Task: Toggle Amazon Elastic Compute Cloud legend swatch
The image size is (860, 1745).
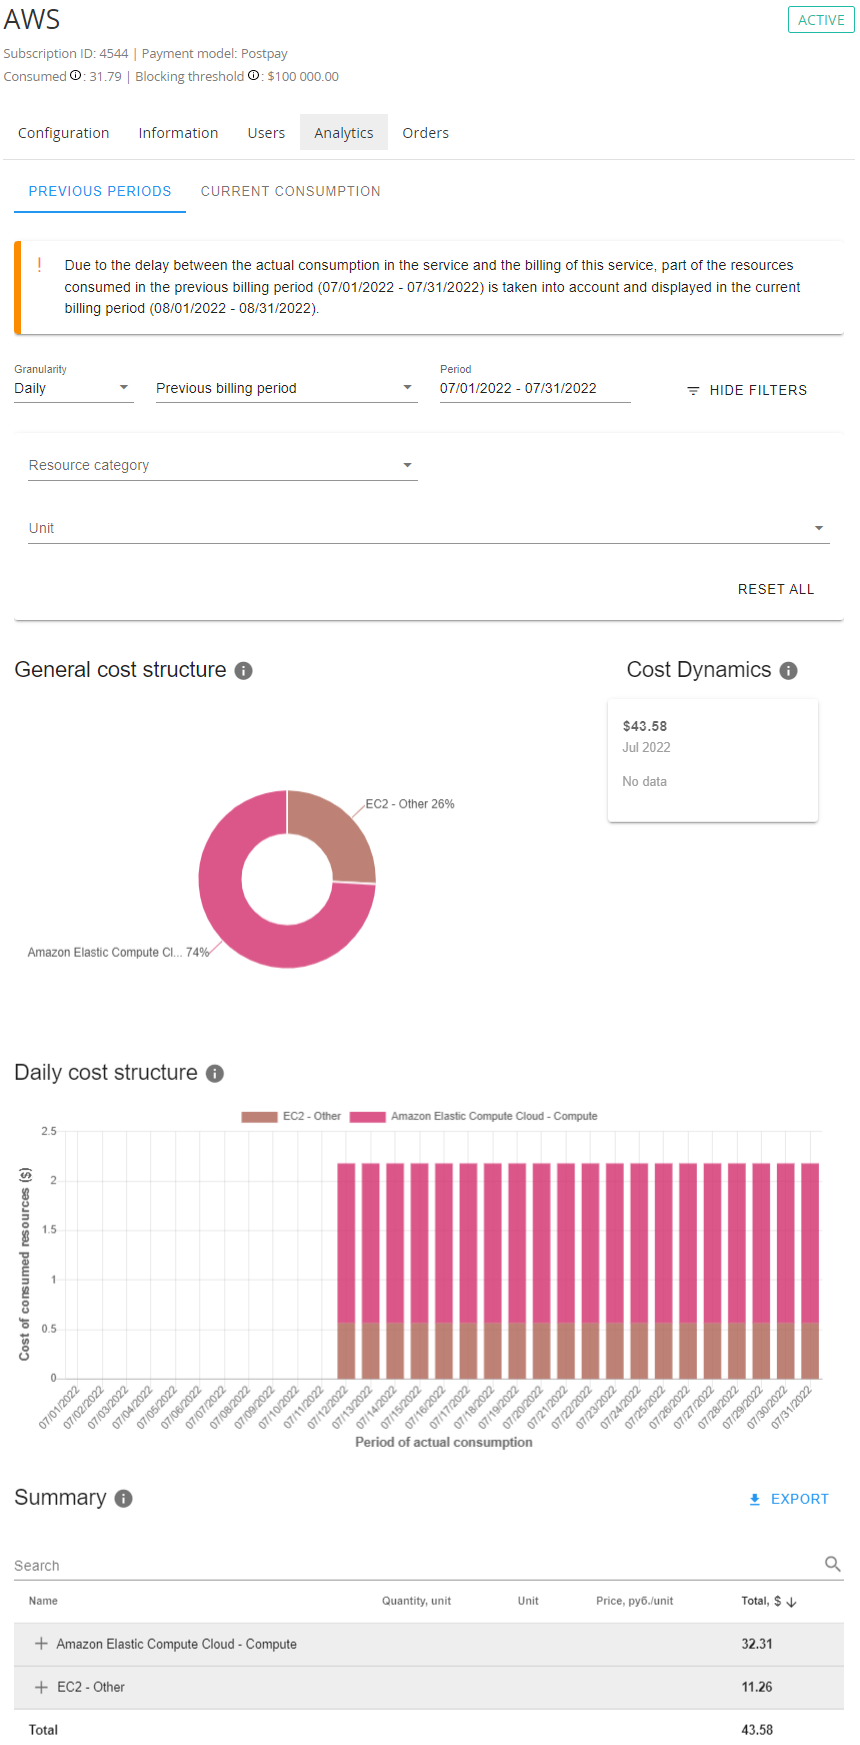Action: pyautogui.click(x=368, y=1117)
